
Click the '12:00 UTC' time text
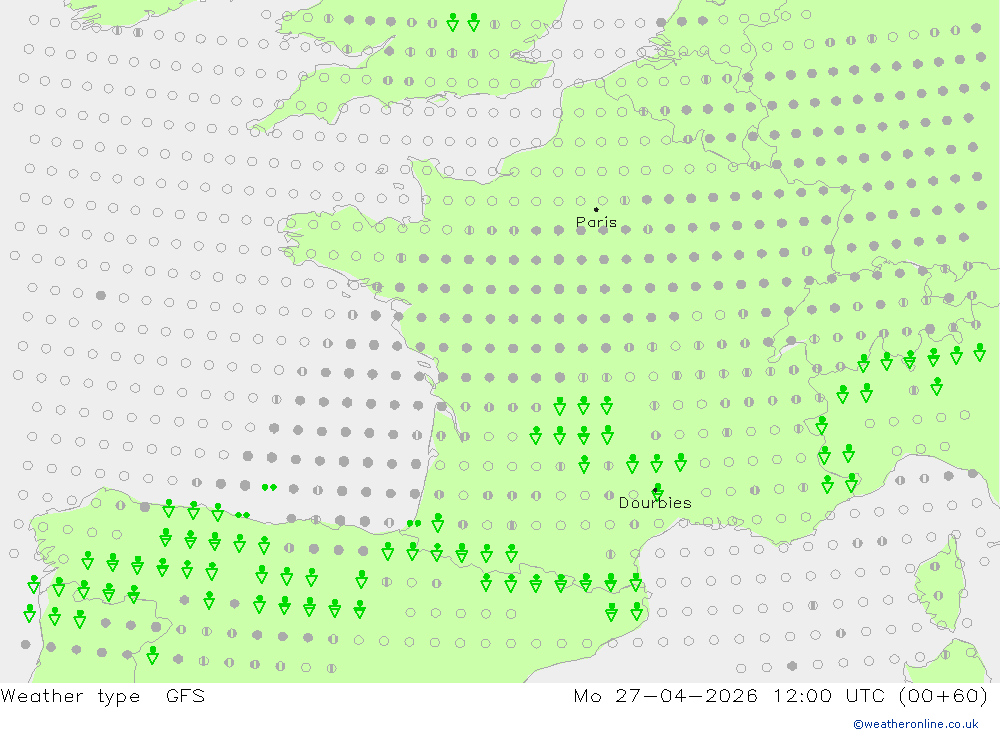[830, 695]
